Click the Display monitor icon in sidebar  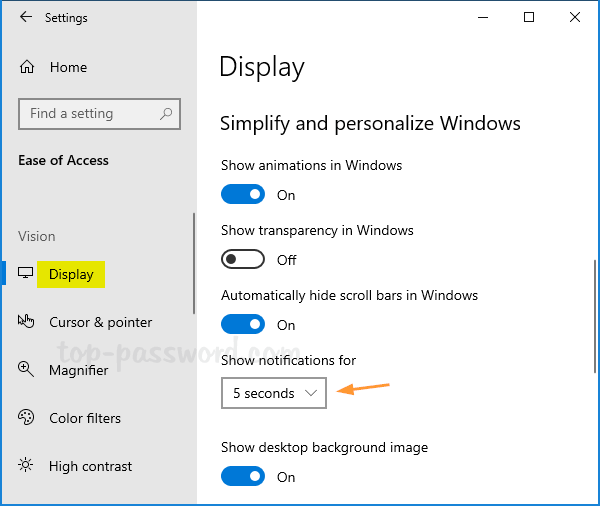(26, 274)
